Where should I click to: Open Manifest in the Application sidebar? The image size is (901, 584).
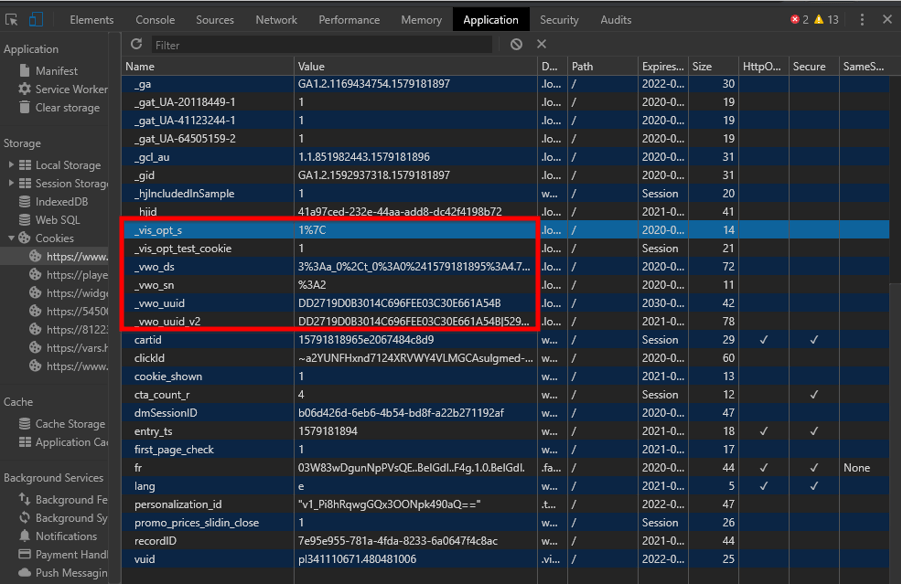56,71
